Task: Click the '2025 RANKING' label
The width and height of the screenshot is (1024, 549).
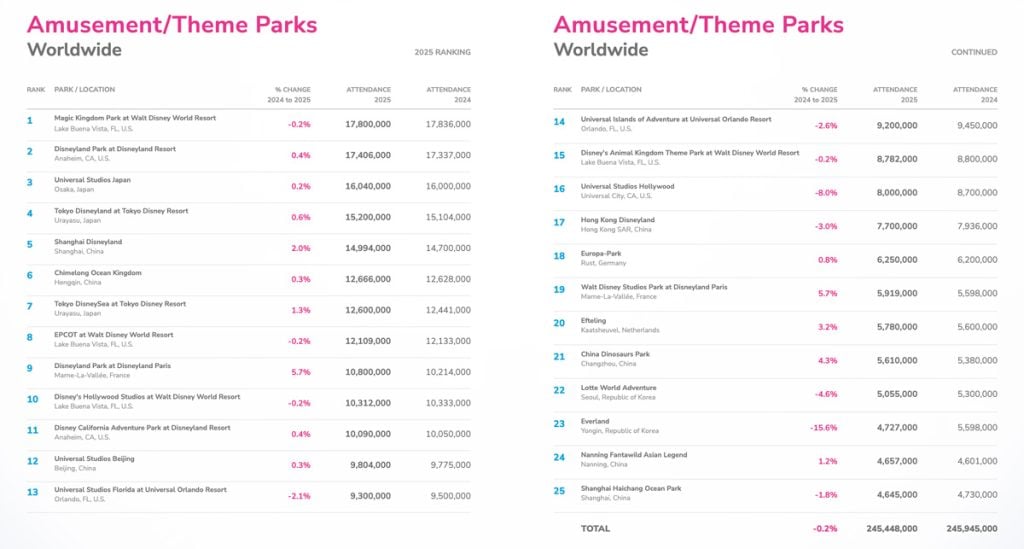Action: [442, 52]
